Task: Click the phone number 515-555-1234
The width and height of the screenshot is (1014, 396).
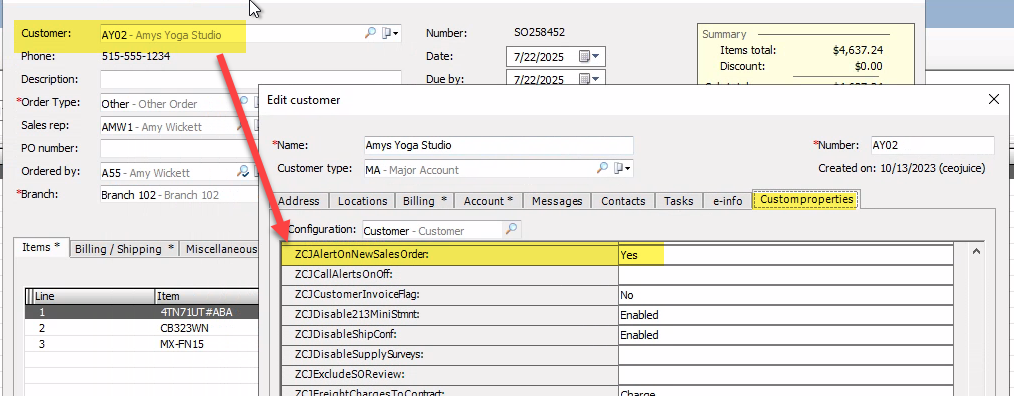Action: [x=136, y=56]
